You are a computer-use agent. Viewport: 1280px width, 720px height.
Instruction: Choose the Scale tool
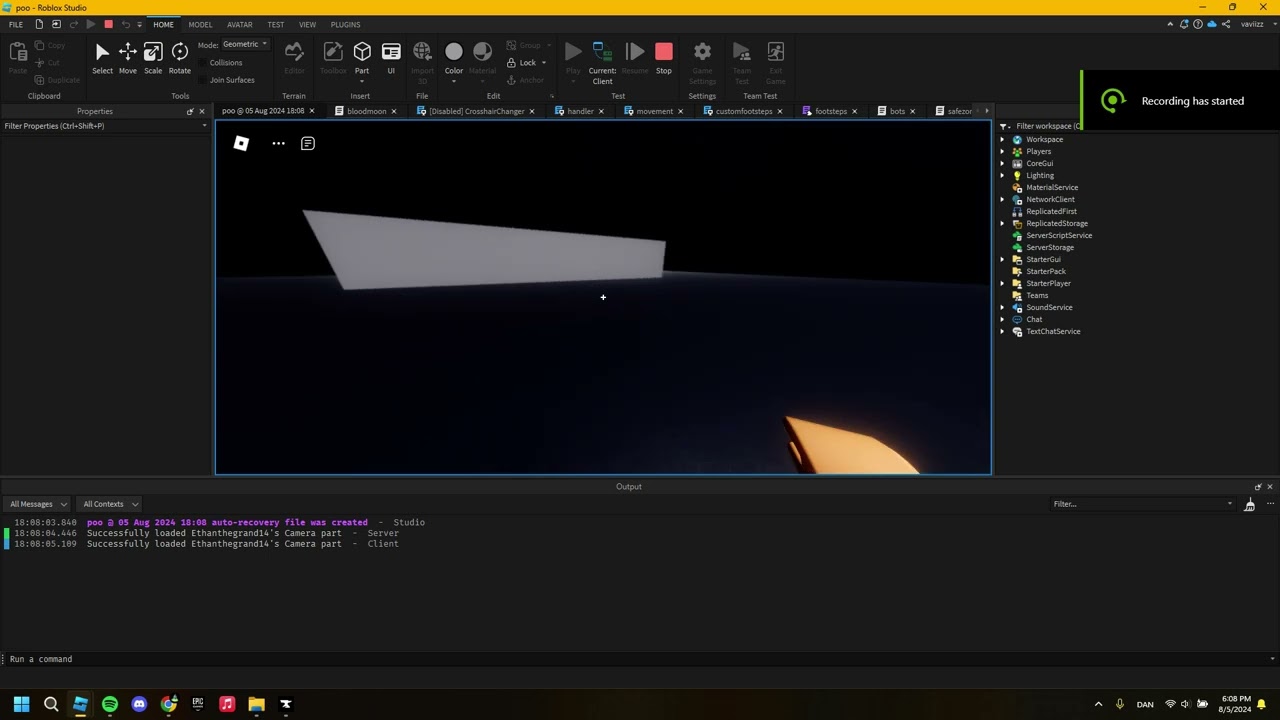click(x=153, y=58)
